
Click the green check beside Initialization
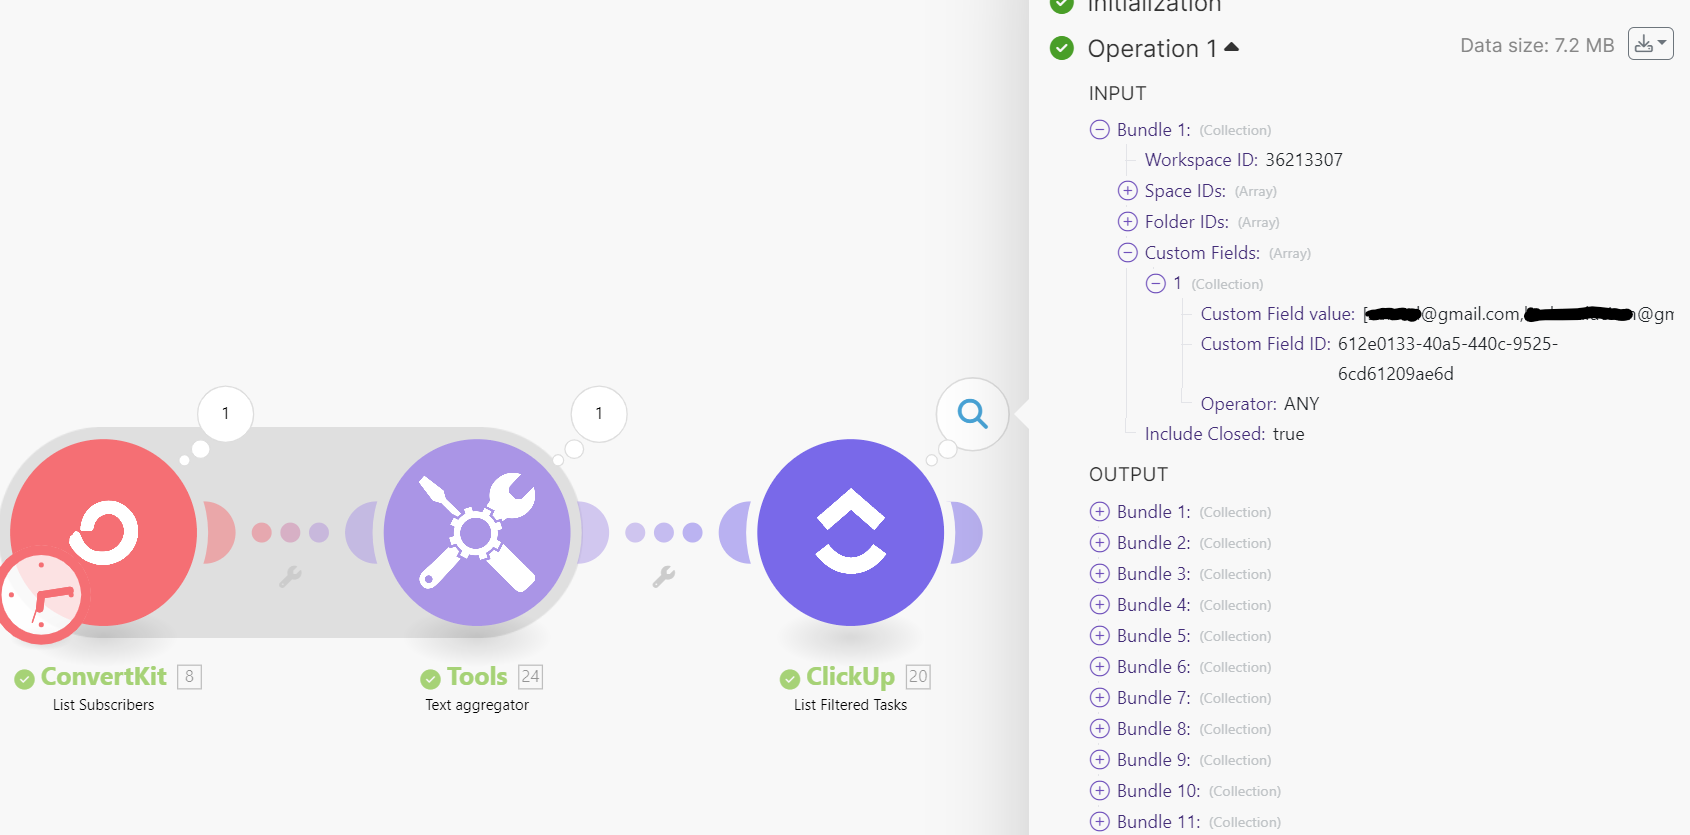pos(1062,5)
